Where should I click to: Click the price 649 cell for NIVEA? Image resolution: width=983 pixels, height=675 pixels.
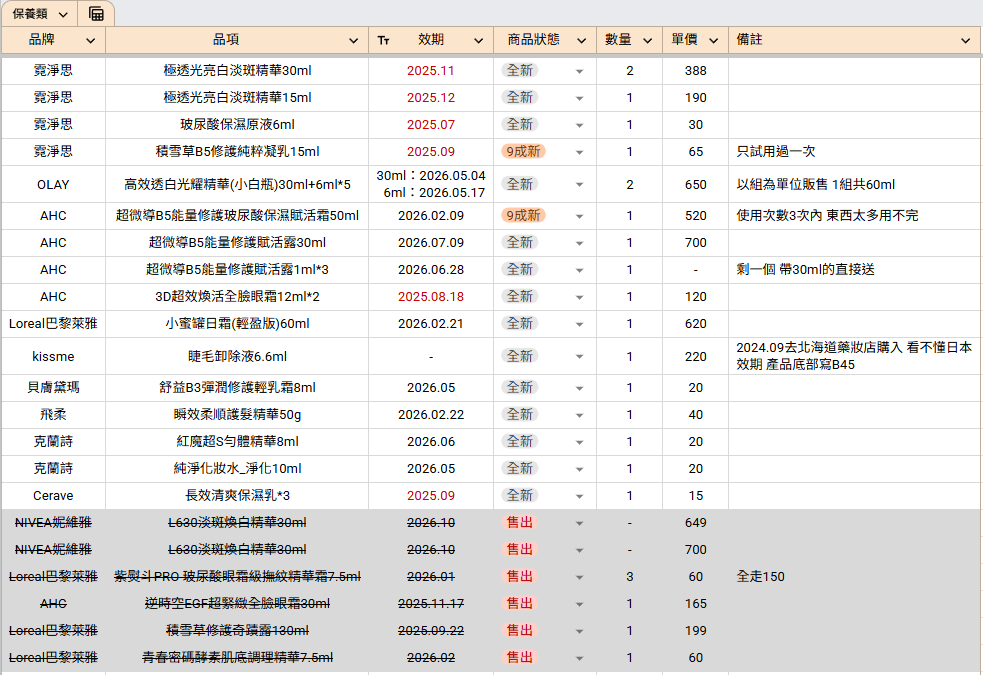(x=695, y=523)
